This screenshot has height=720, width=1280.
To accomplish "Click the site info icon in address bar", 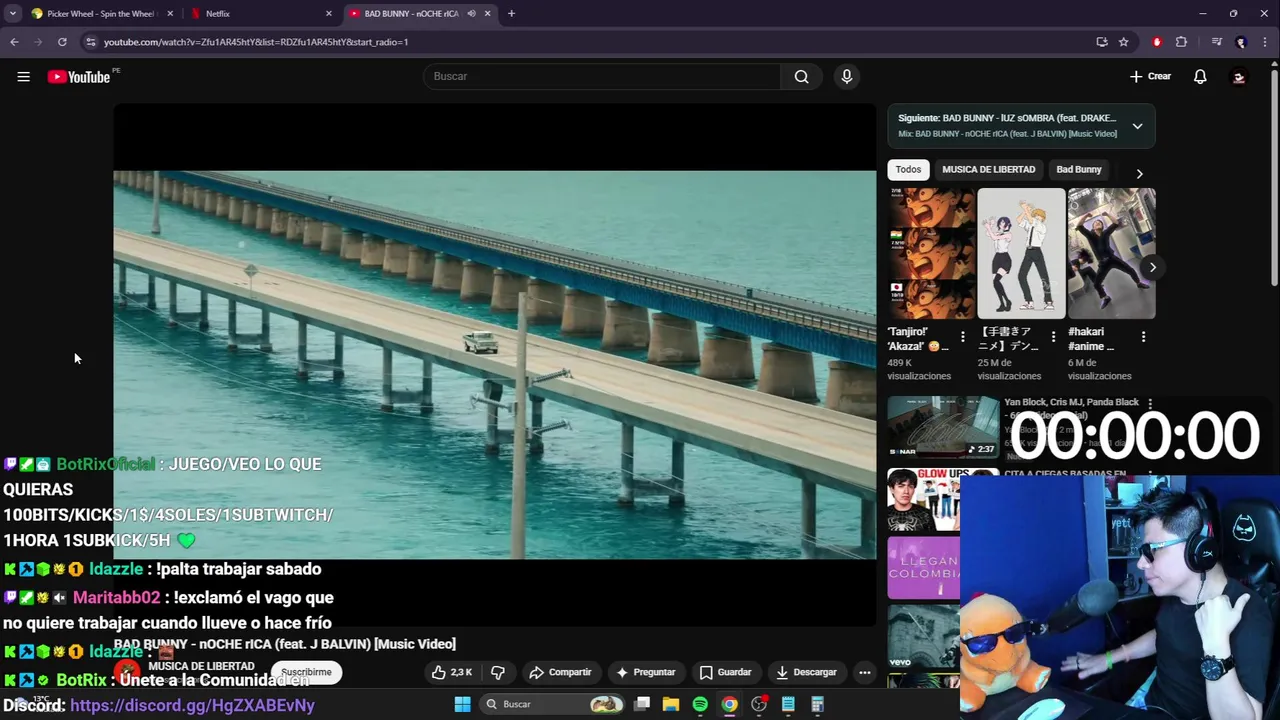I will [91, 42].
